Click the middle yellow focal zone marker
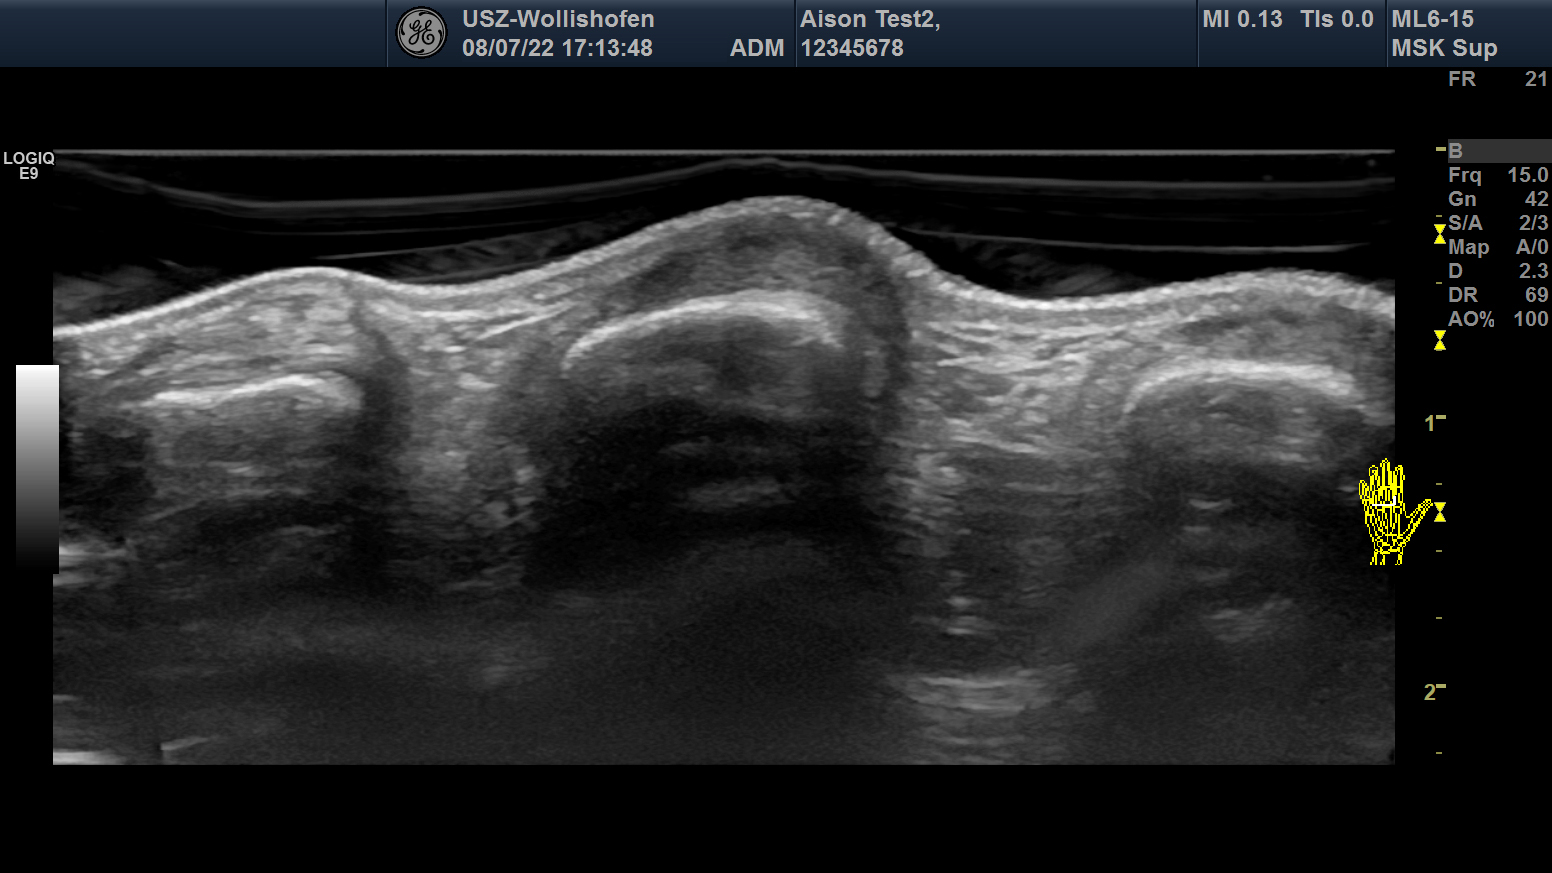This screenshot has width=1552, height=873. 1439,341
